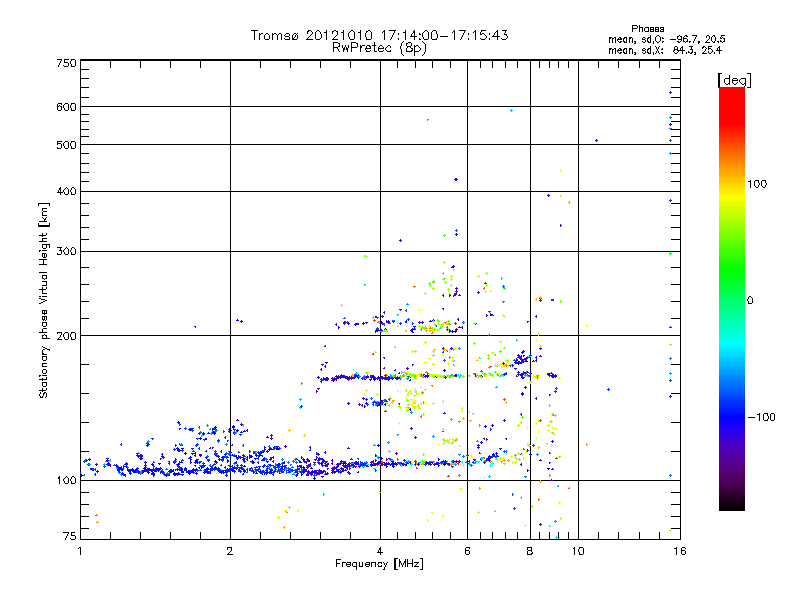Click the x-axis tick label '1'
The image size is (800, 600).
[x=80, y=551]
